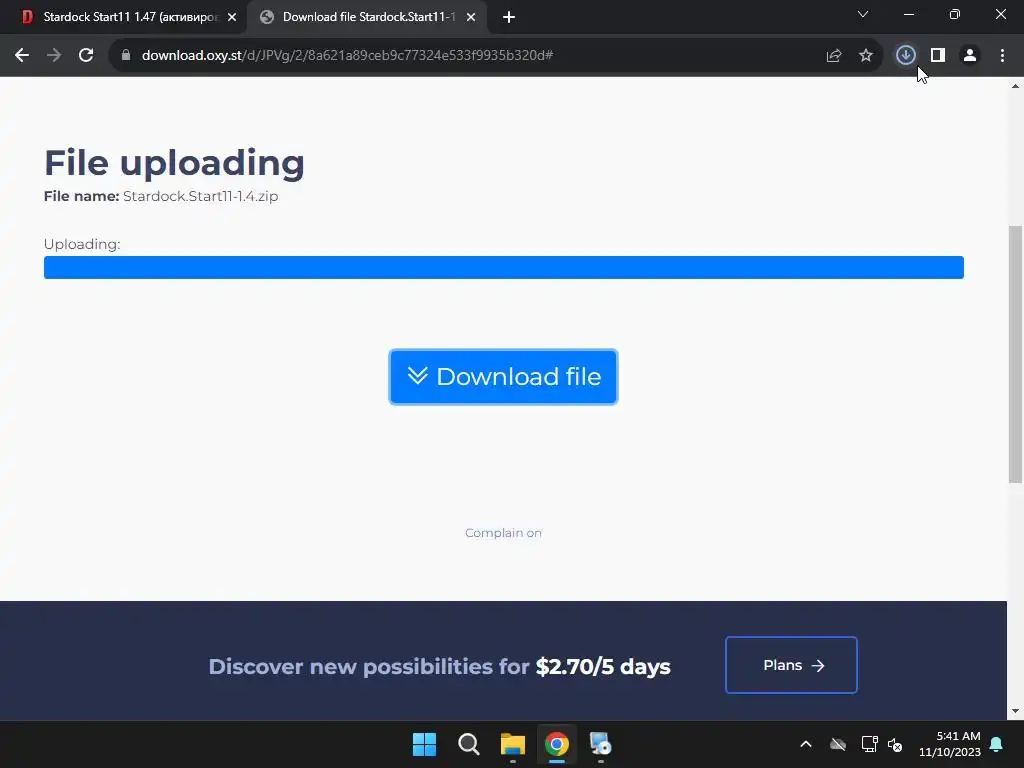Open Chrome three-dot menu

click(x=1002, y=56)
